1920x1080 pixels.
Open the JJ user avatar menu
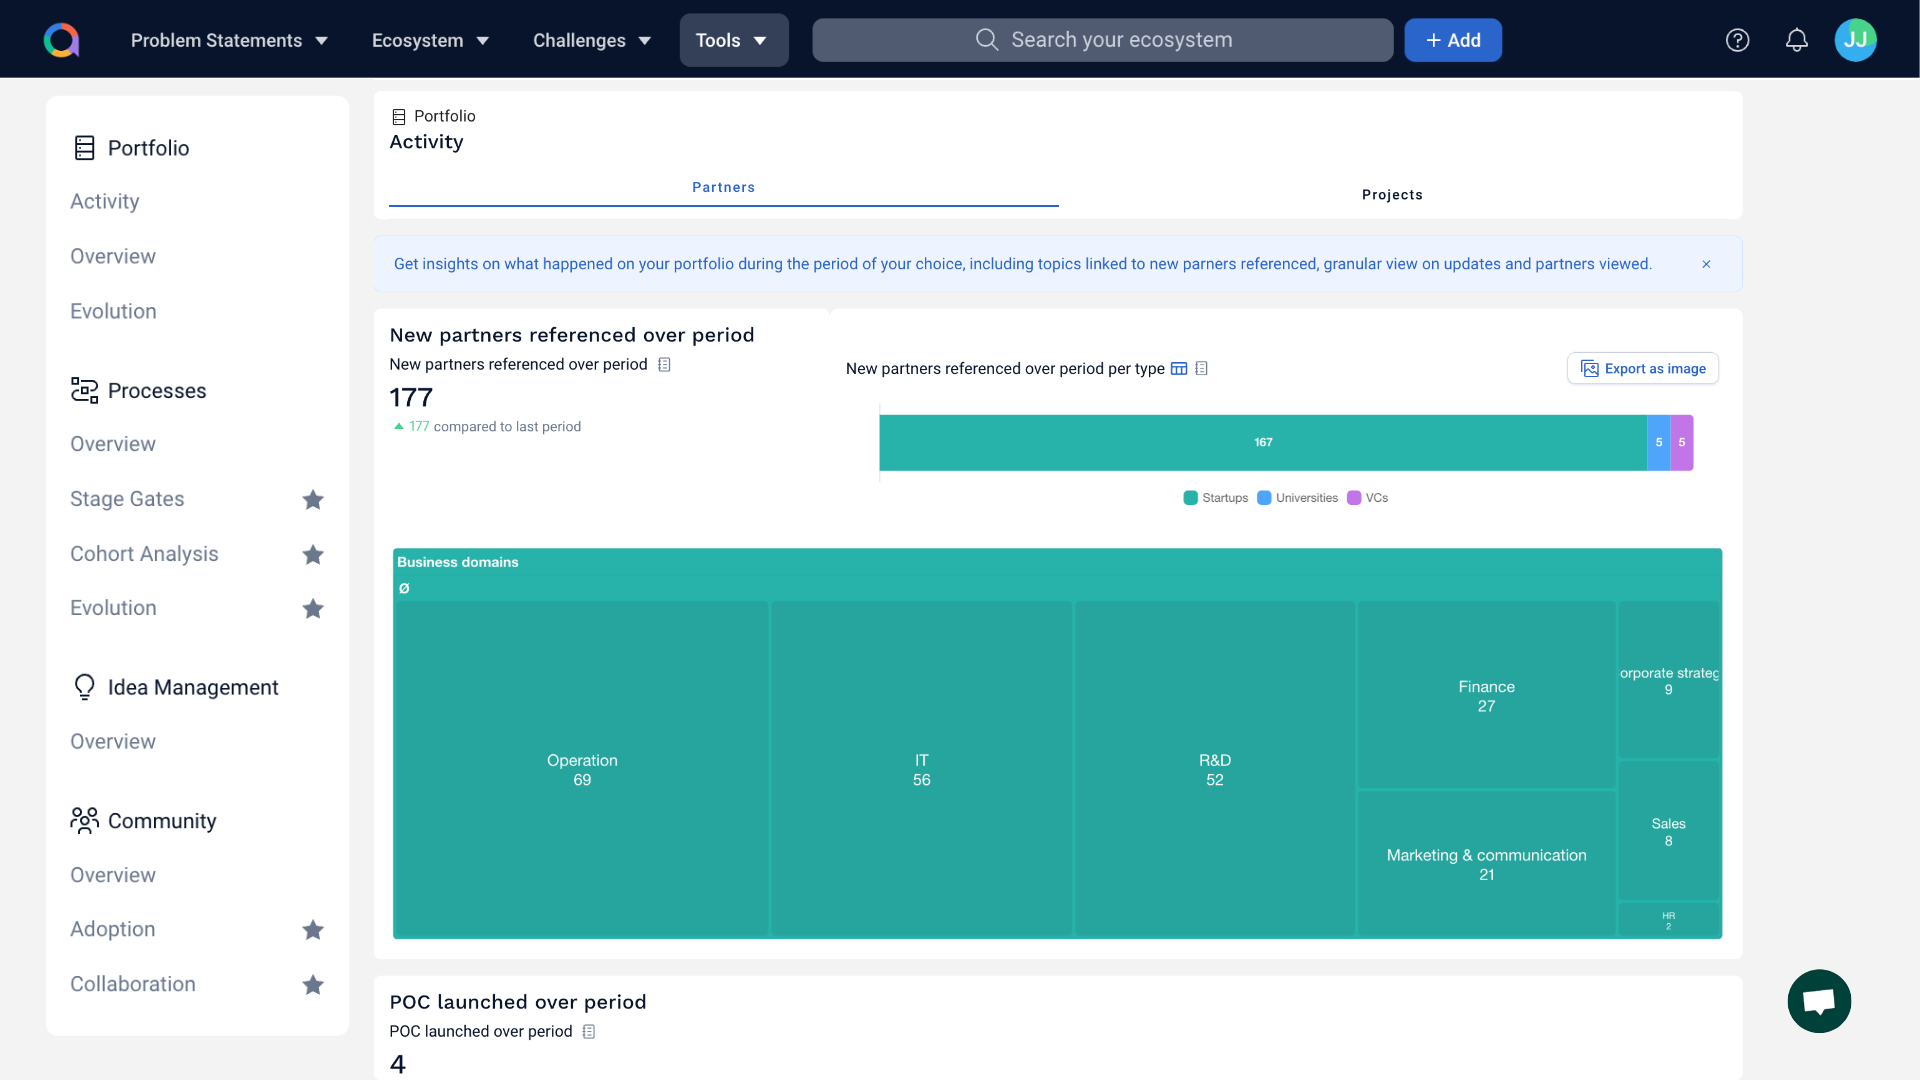click(1855, 40)
